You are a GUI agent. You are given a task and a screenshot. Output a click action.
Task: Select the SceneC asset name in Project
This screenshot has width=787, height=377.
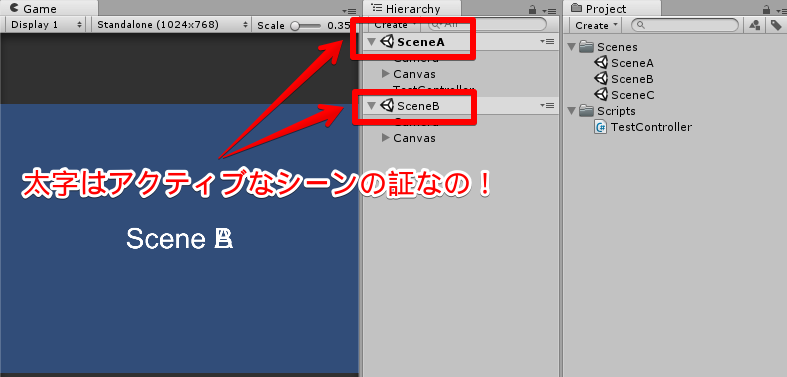(x=632, y=95)
